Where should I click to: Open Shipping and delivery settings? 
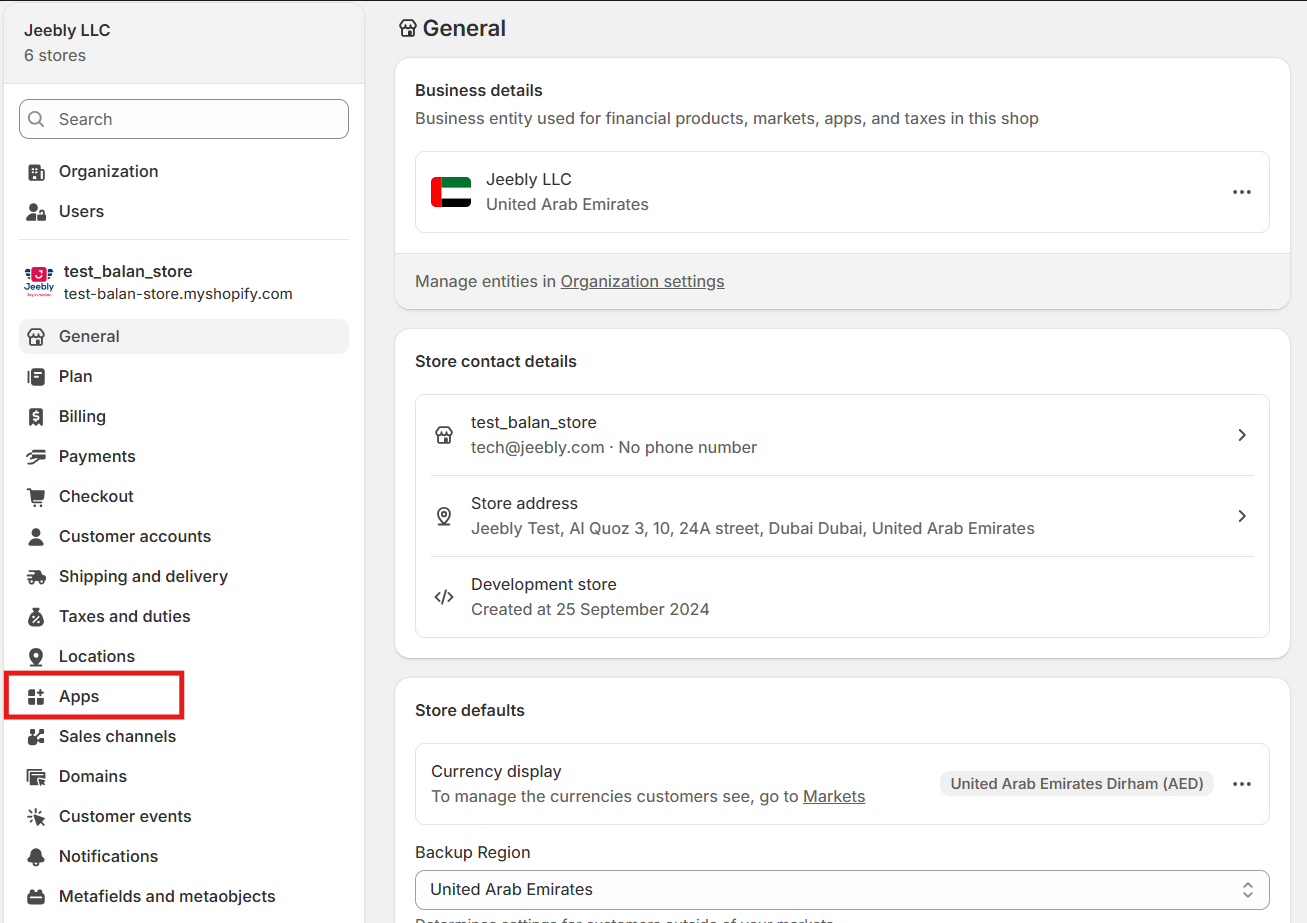(184, 577)
